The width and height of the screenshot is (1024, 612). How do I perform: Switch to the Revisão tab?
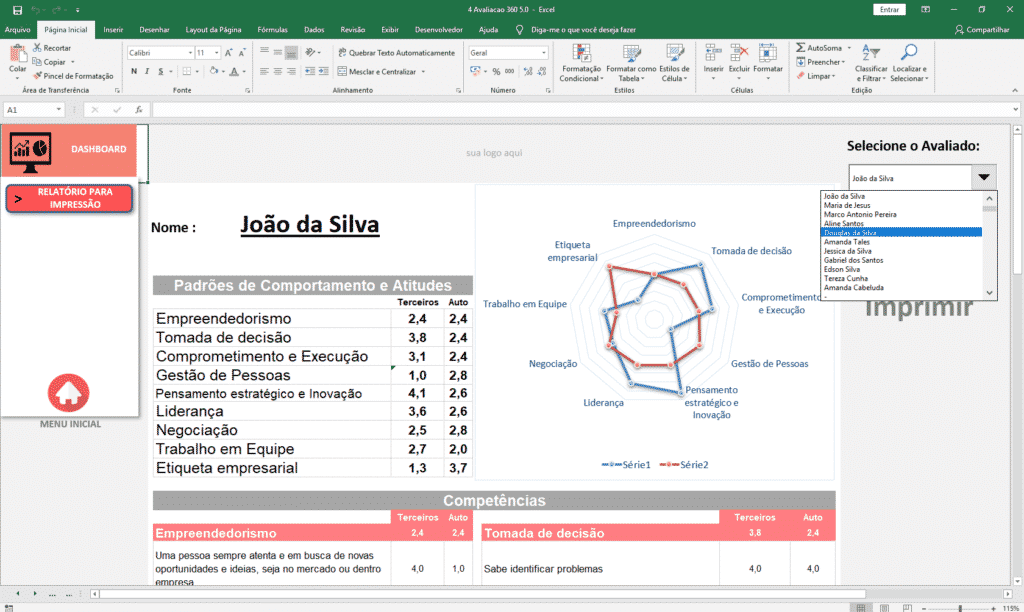click(x=353, y=29)
